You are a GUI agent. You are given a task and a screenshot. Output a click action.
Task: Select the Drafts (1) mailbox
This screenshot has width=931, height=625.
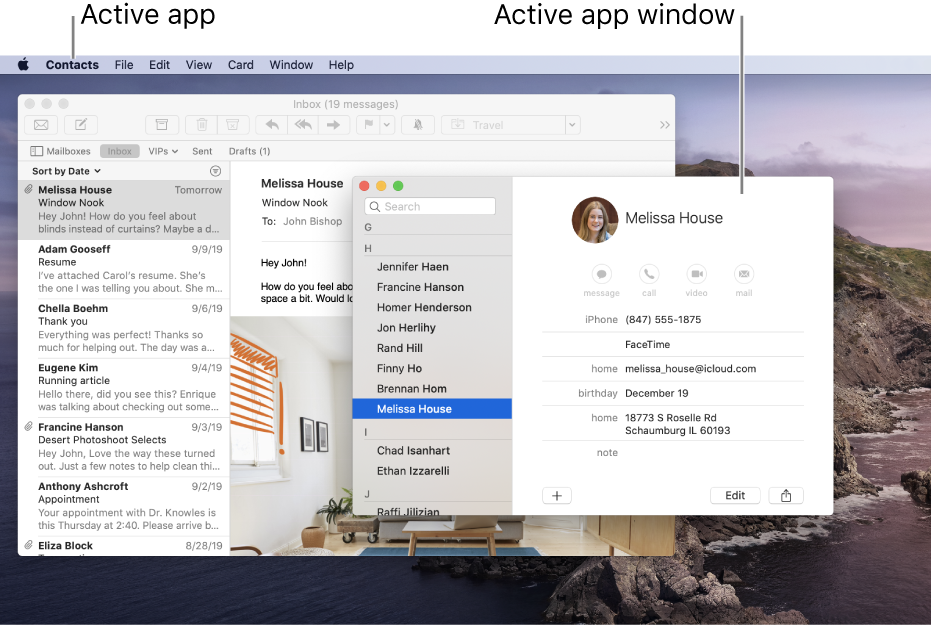[249, 151]
